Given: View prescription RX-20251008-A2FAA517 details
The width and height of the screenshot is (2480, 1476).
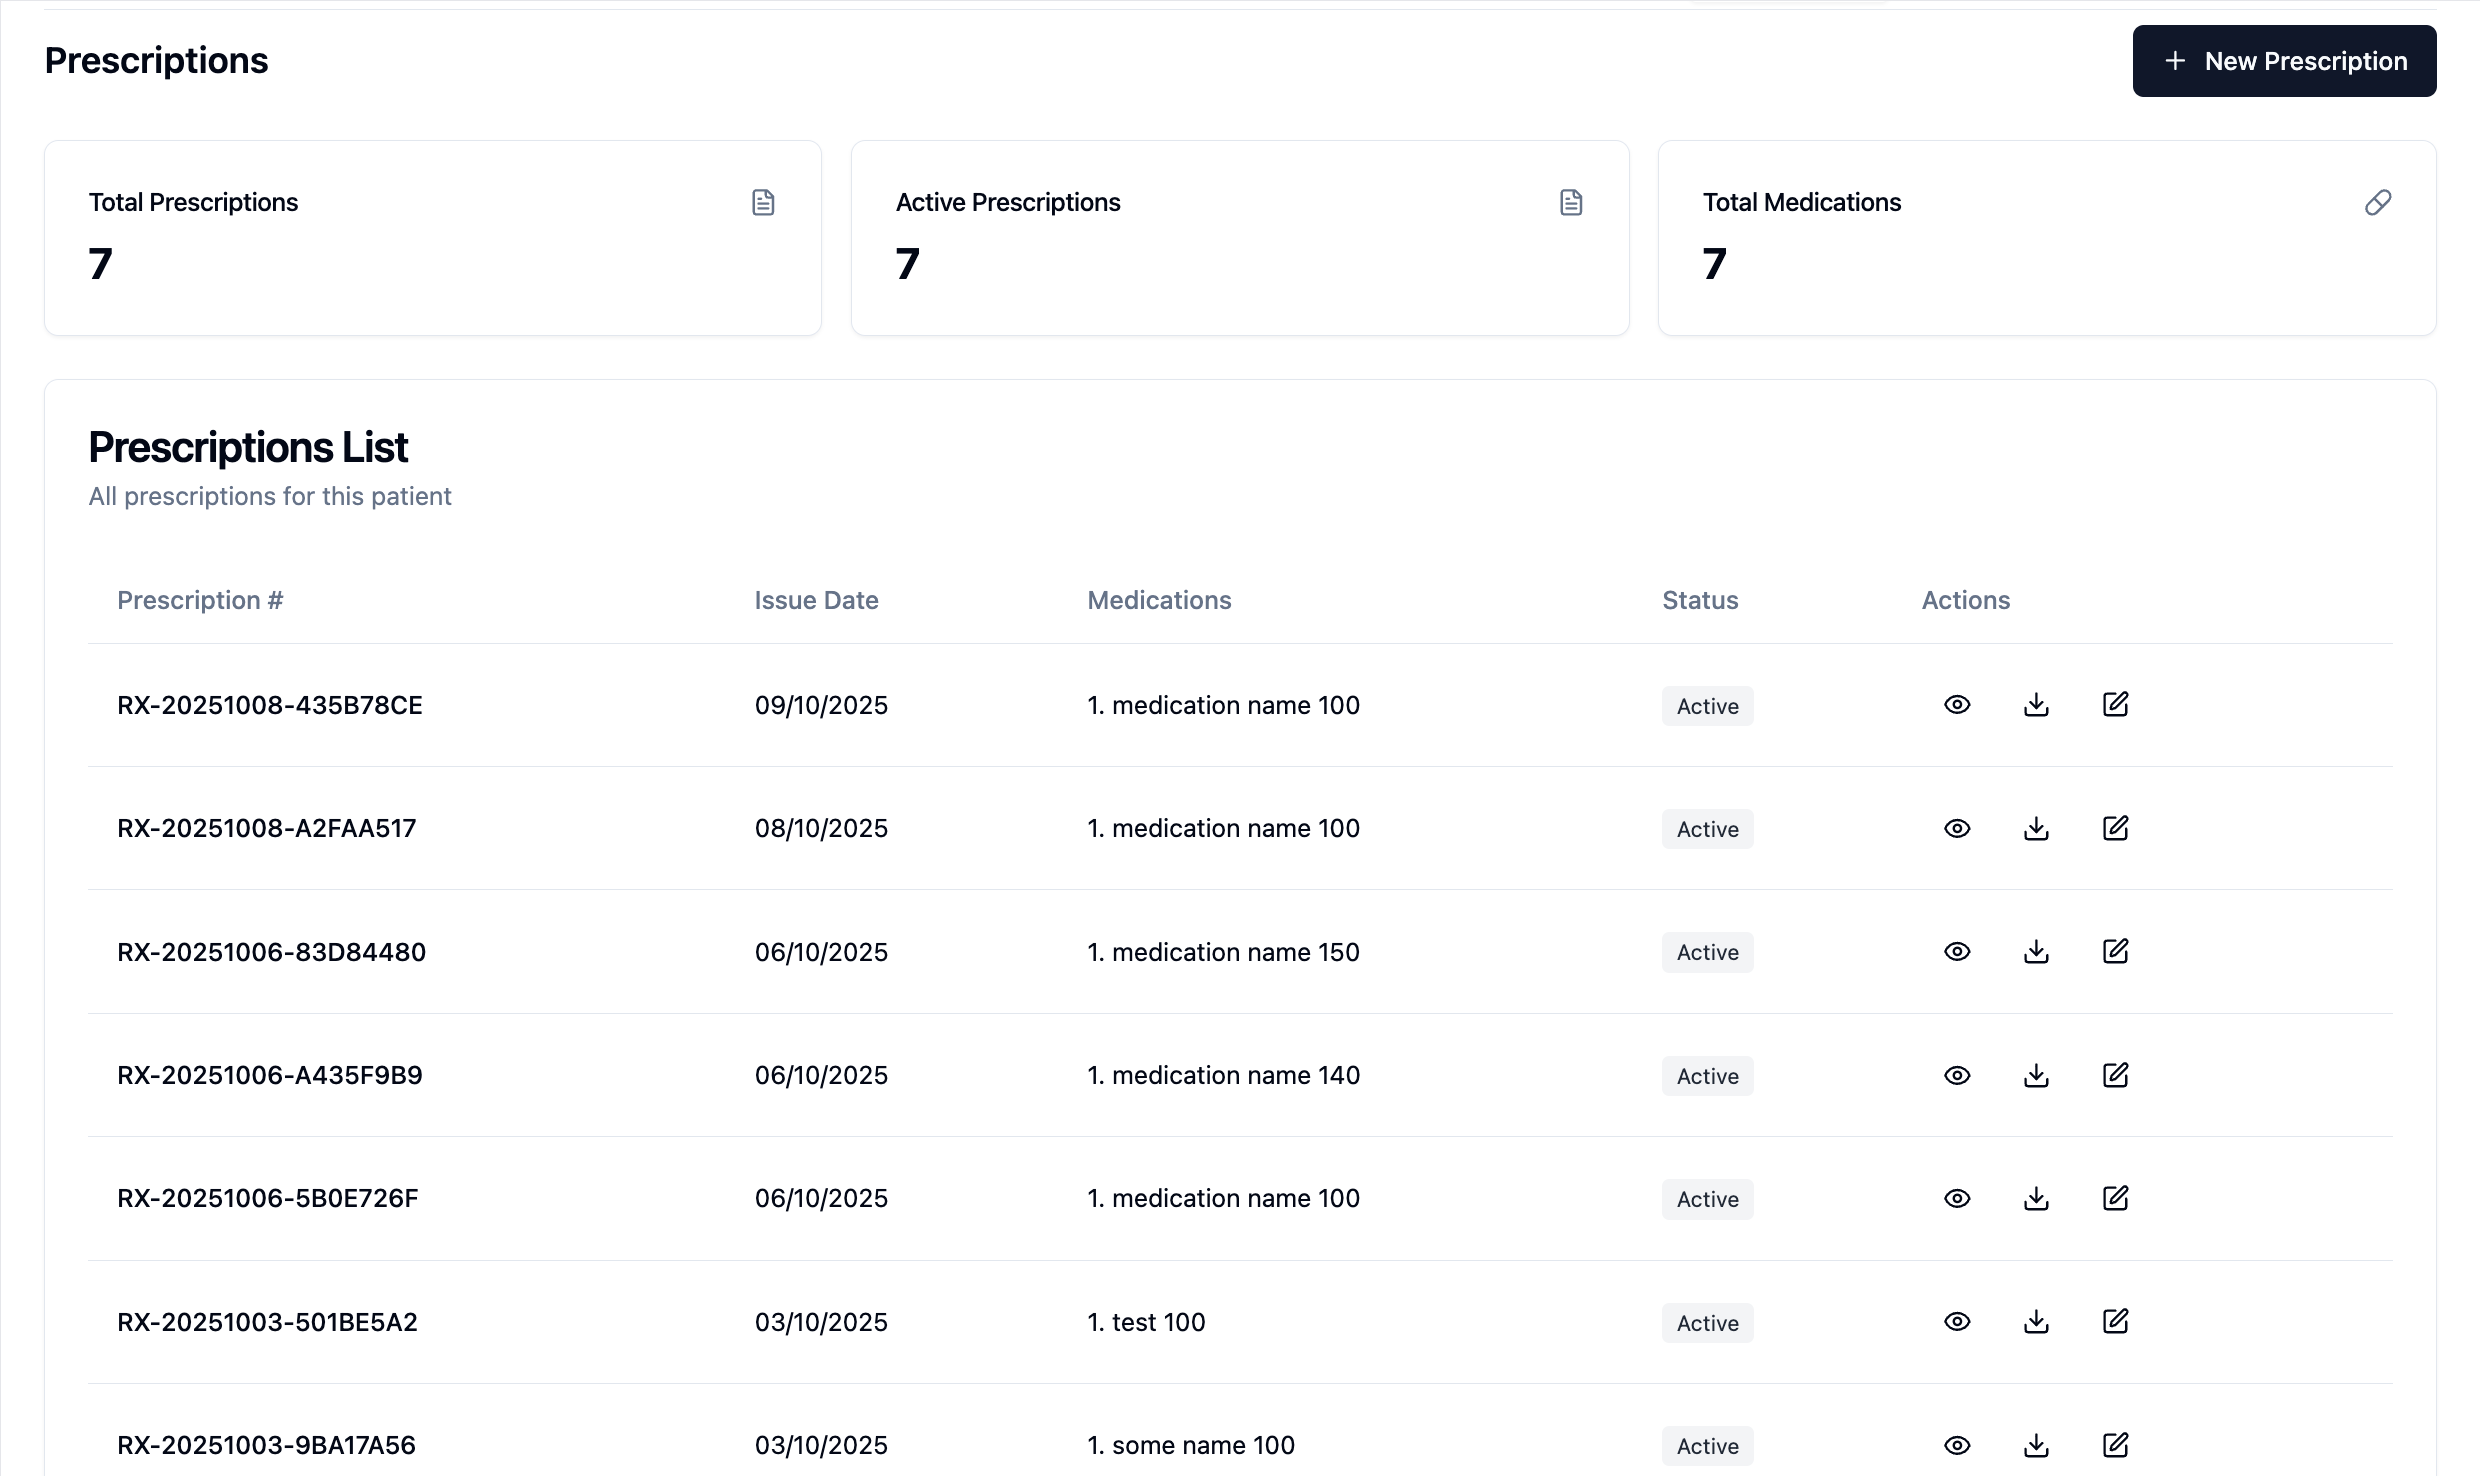Looking at the screenshot, I should 1957,828.
